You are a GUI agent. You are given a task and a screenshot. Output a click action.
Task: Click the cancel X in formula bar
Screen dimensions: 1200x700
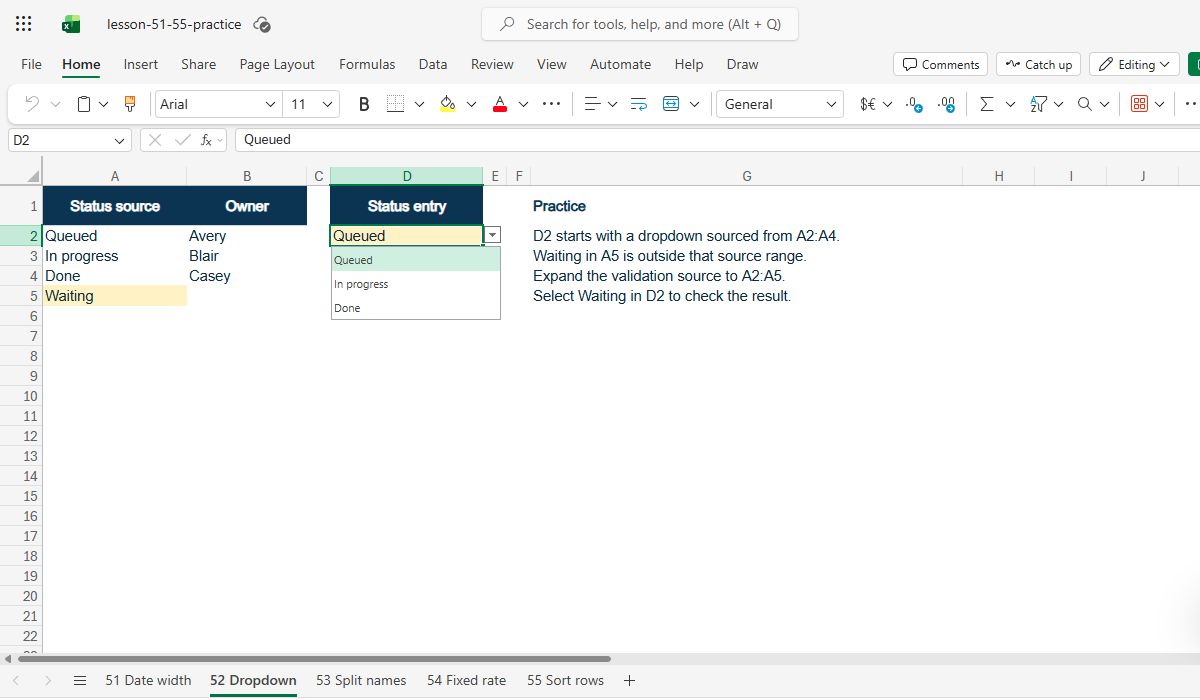155,140
